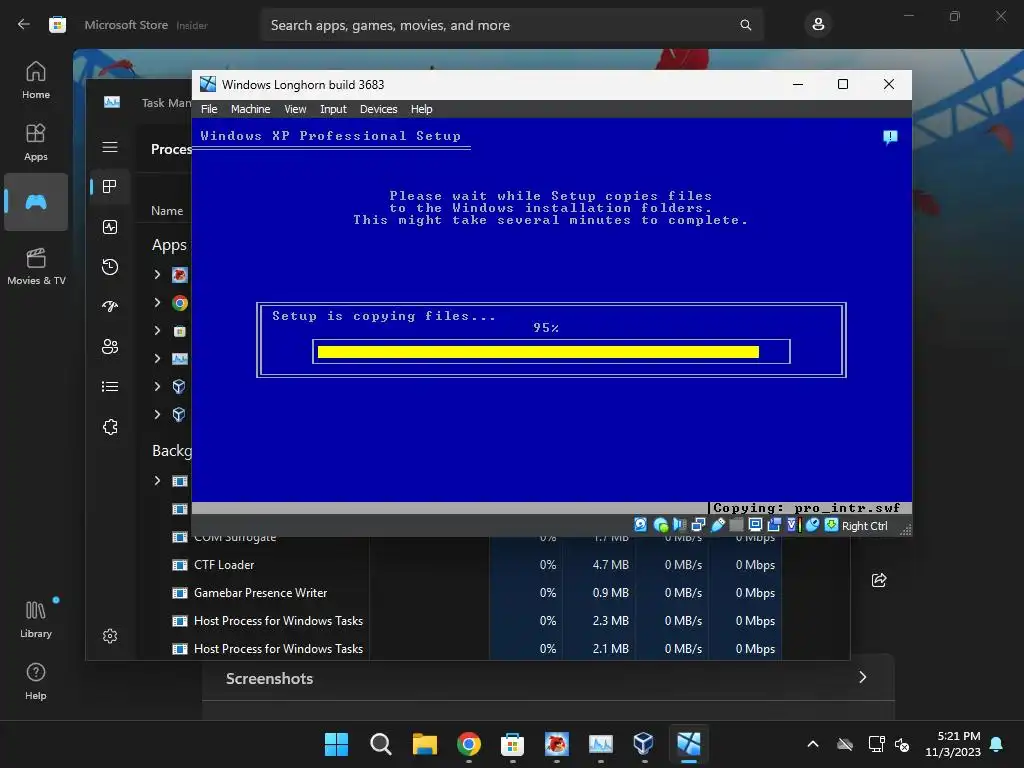Image resolution: width=1024 pixels, height=768 pixels.
Task: Open the Input menu in VirtualBox
Action: pyautogui.click(x=333, y=109)
